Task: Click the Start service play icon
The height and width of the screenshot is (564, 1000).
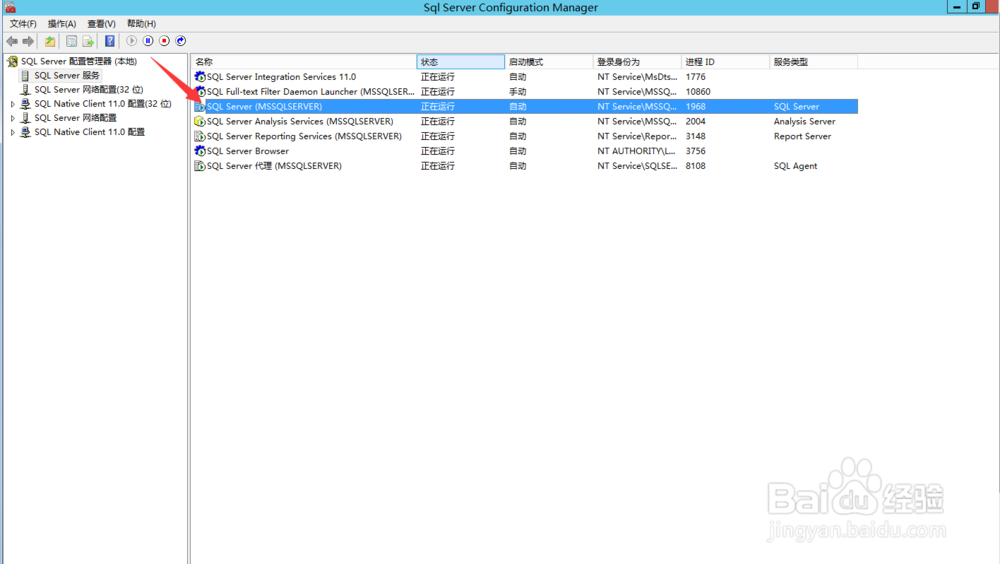Action: click(131, 41)
